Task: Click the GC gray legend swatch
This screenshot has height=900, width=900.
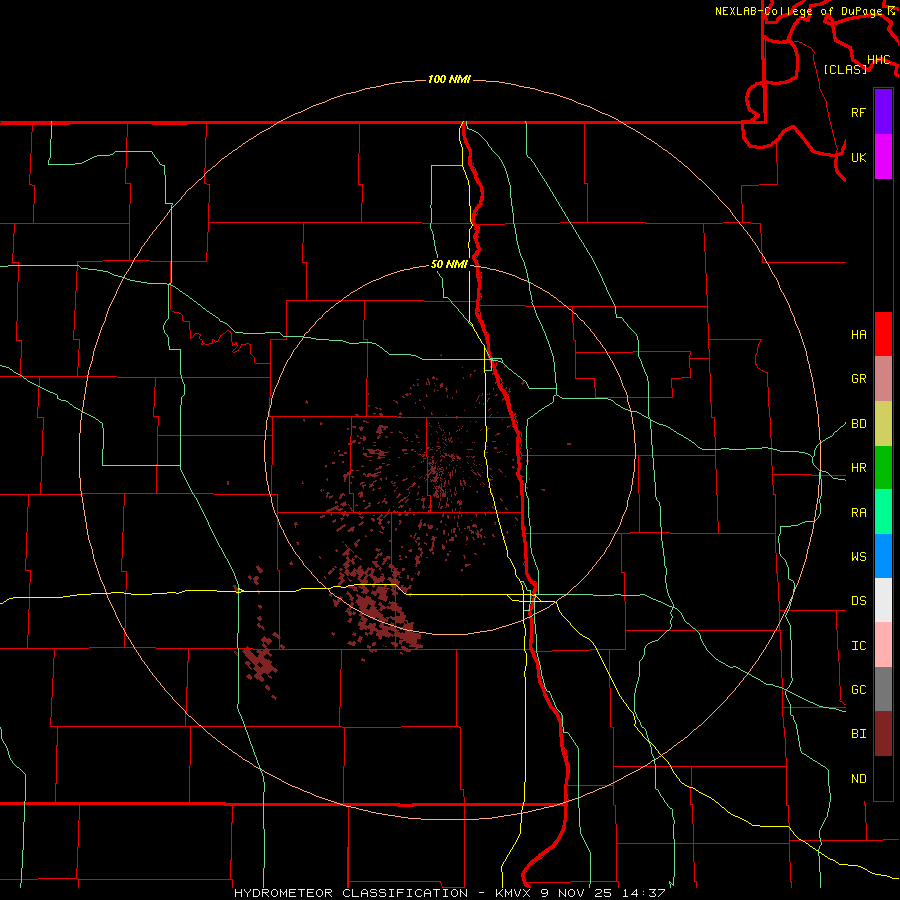Action: pyautogui.click(x=883, y=689)
